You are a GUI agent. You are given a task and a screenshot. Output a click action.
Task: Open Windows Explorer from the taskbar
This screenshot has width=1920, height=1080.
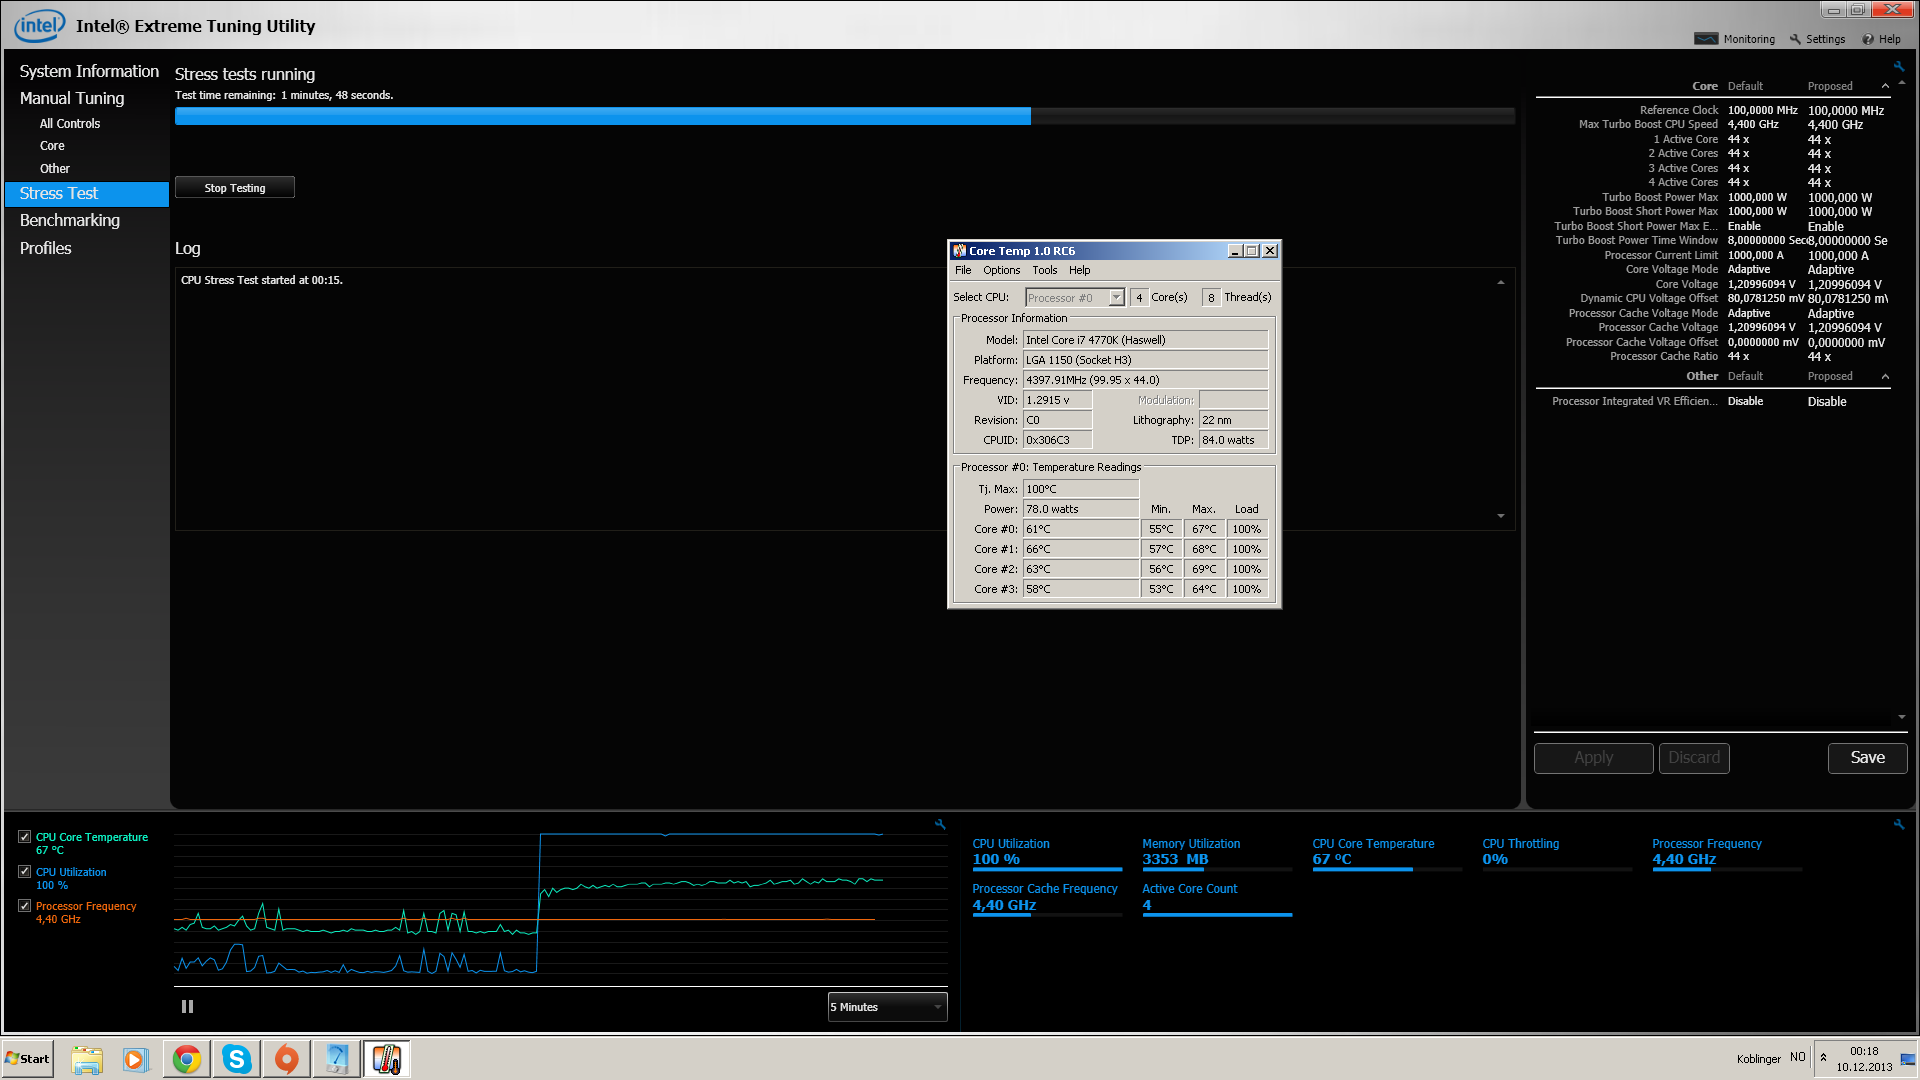[87, 1059]
